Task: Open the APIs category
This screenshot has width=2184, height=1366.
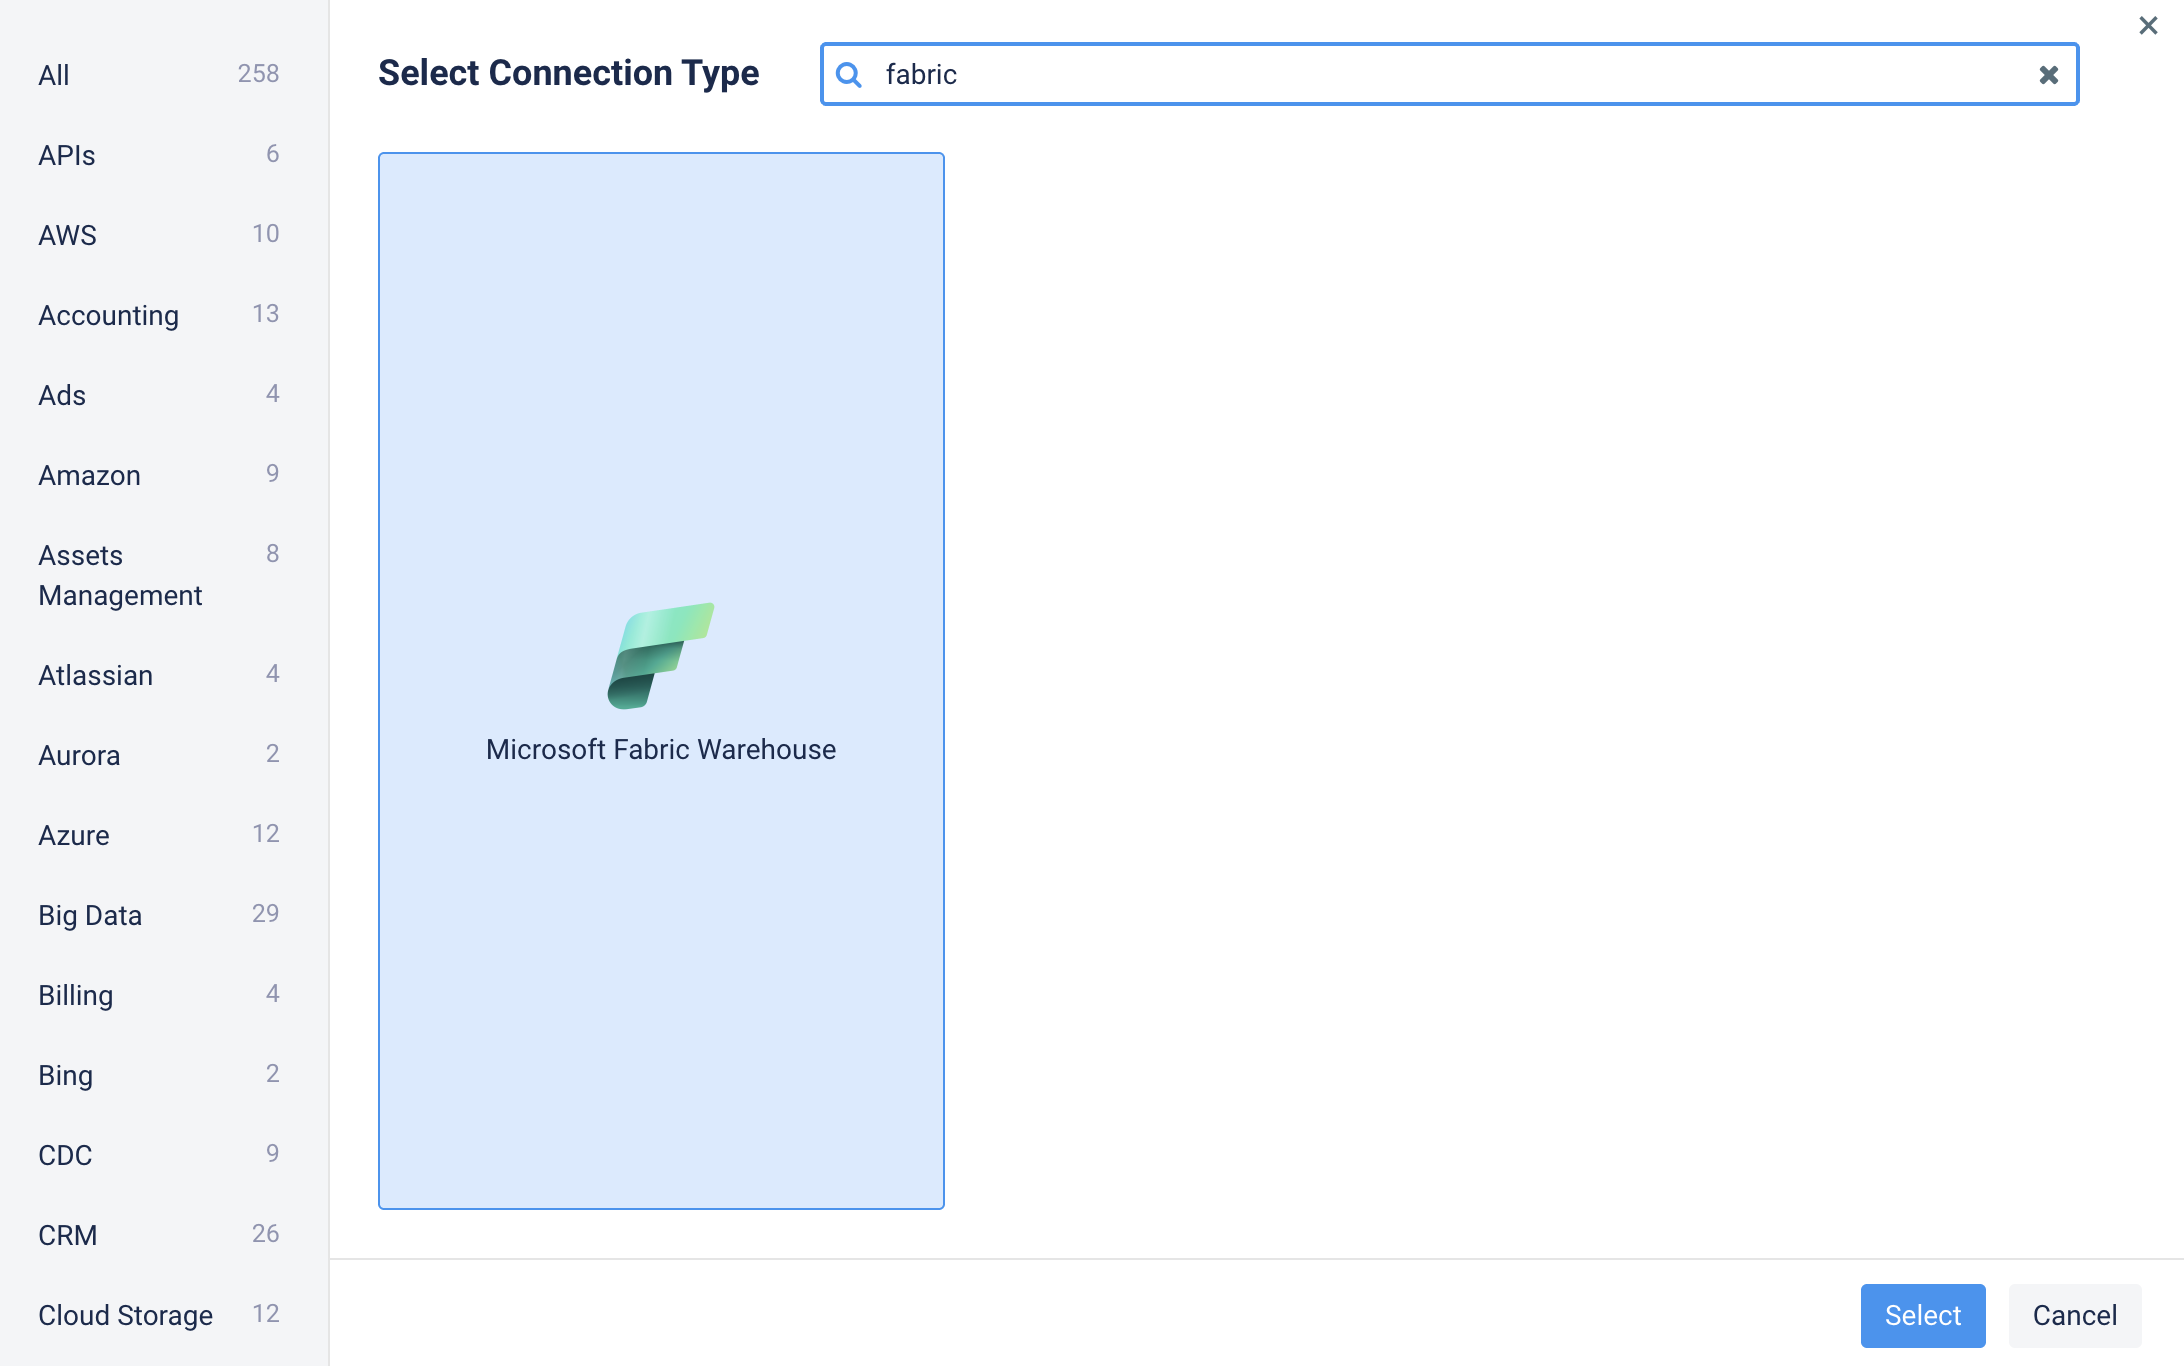Action: tap(159, 155)
